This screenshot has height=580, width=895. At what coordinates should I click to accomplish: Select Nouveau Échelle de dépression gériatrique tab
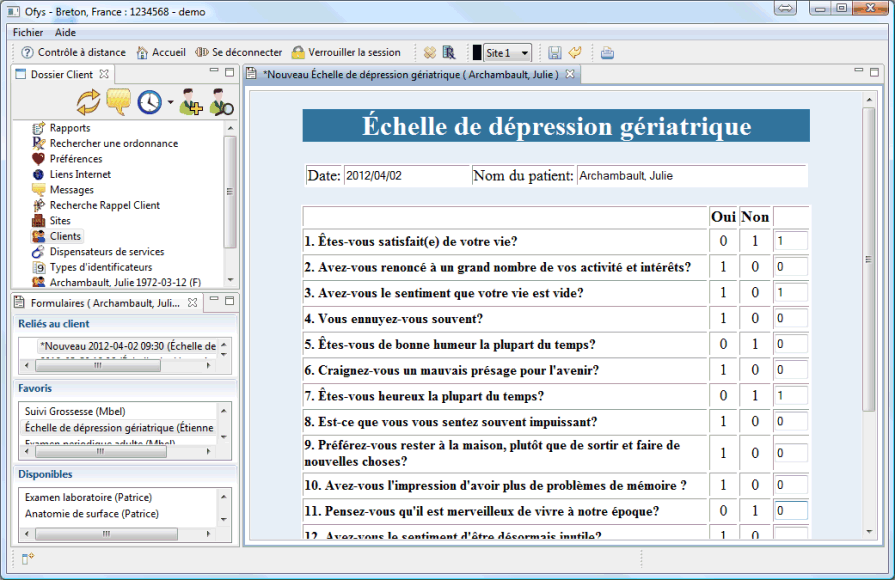(x=410, y=75)
